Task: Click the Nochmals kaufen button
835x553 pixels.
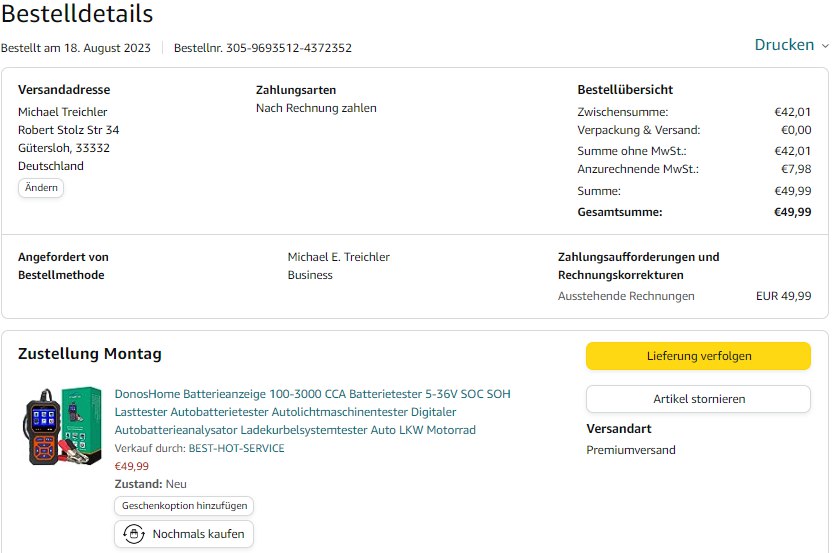Action: click(184, 534)
